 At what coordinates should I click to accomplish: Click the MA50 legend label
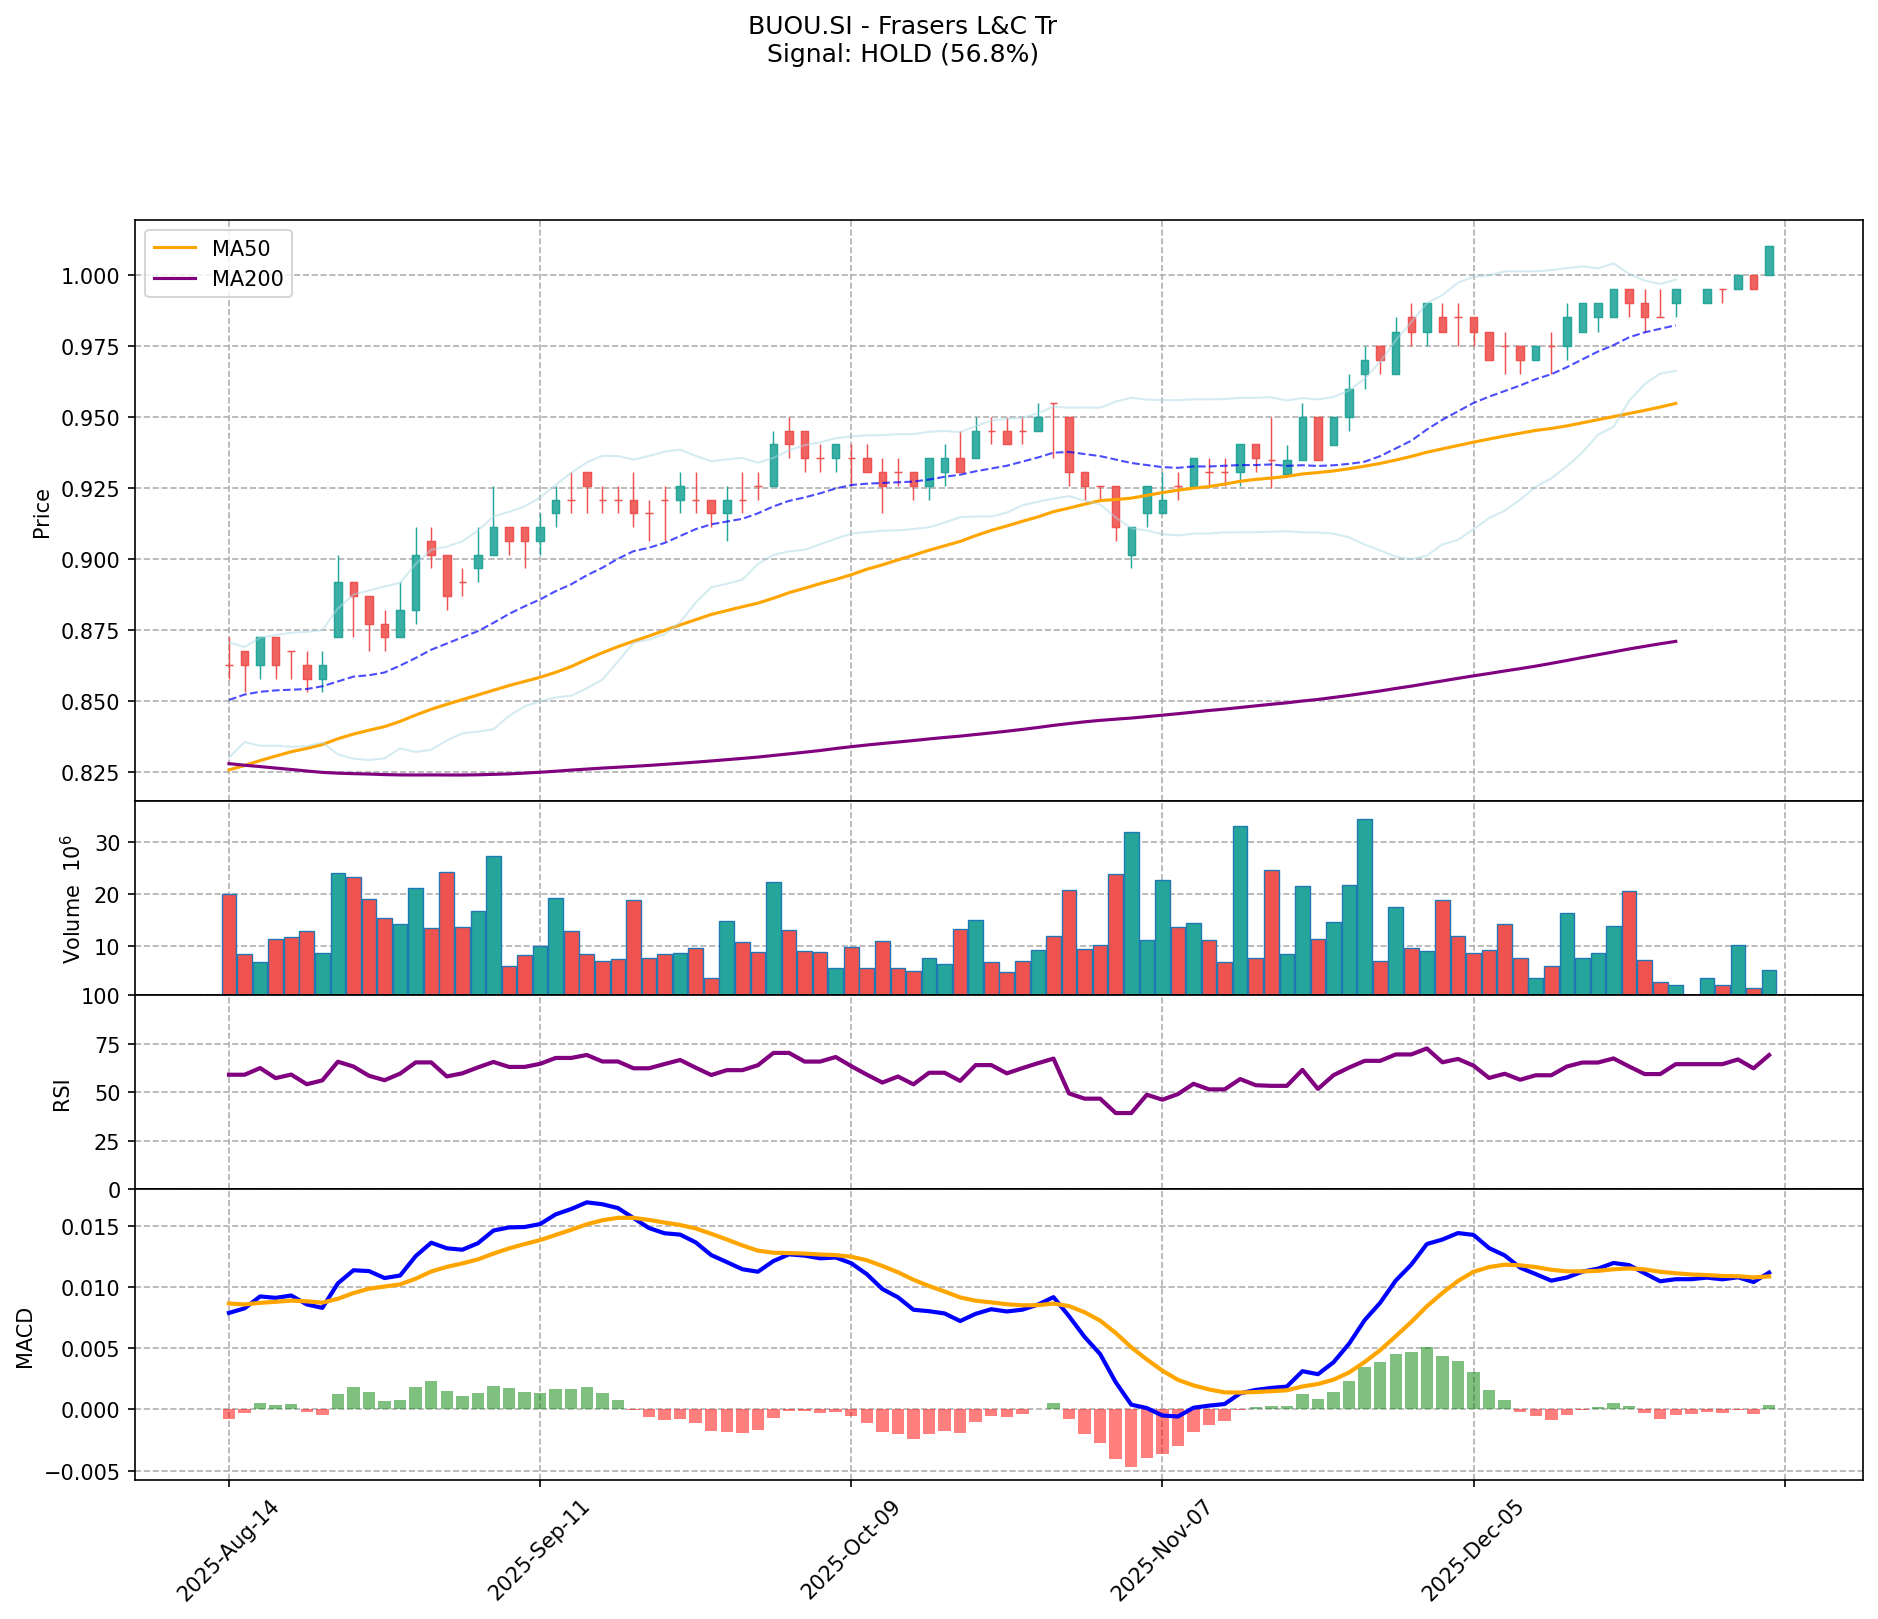[239, 246]
